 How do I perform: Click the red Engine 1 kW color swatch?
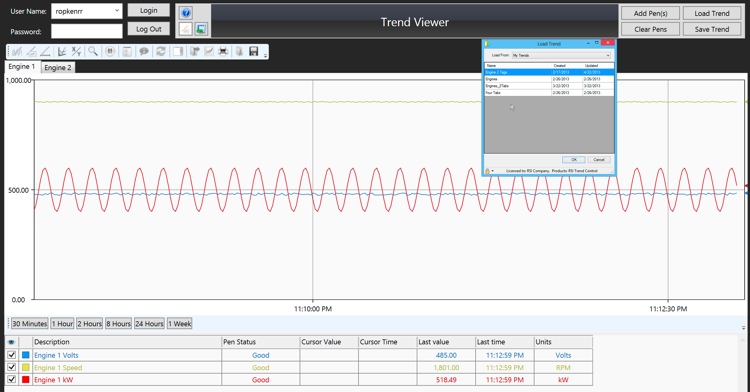[26, 380]
